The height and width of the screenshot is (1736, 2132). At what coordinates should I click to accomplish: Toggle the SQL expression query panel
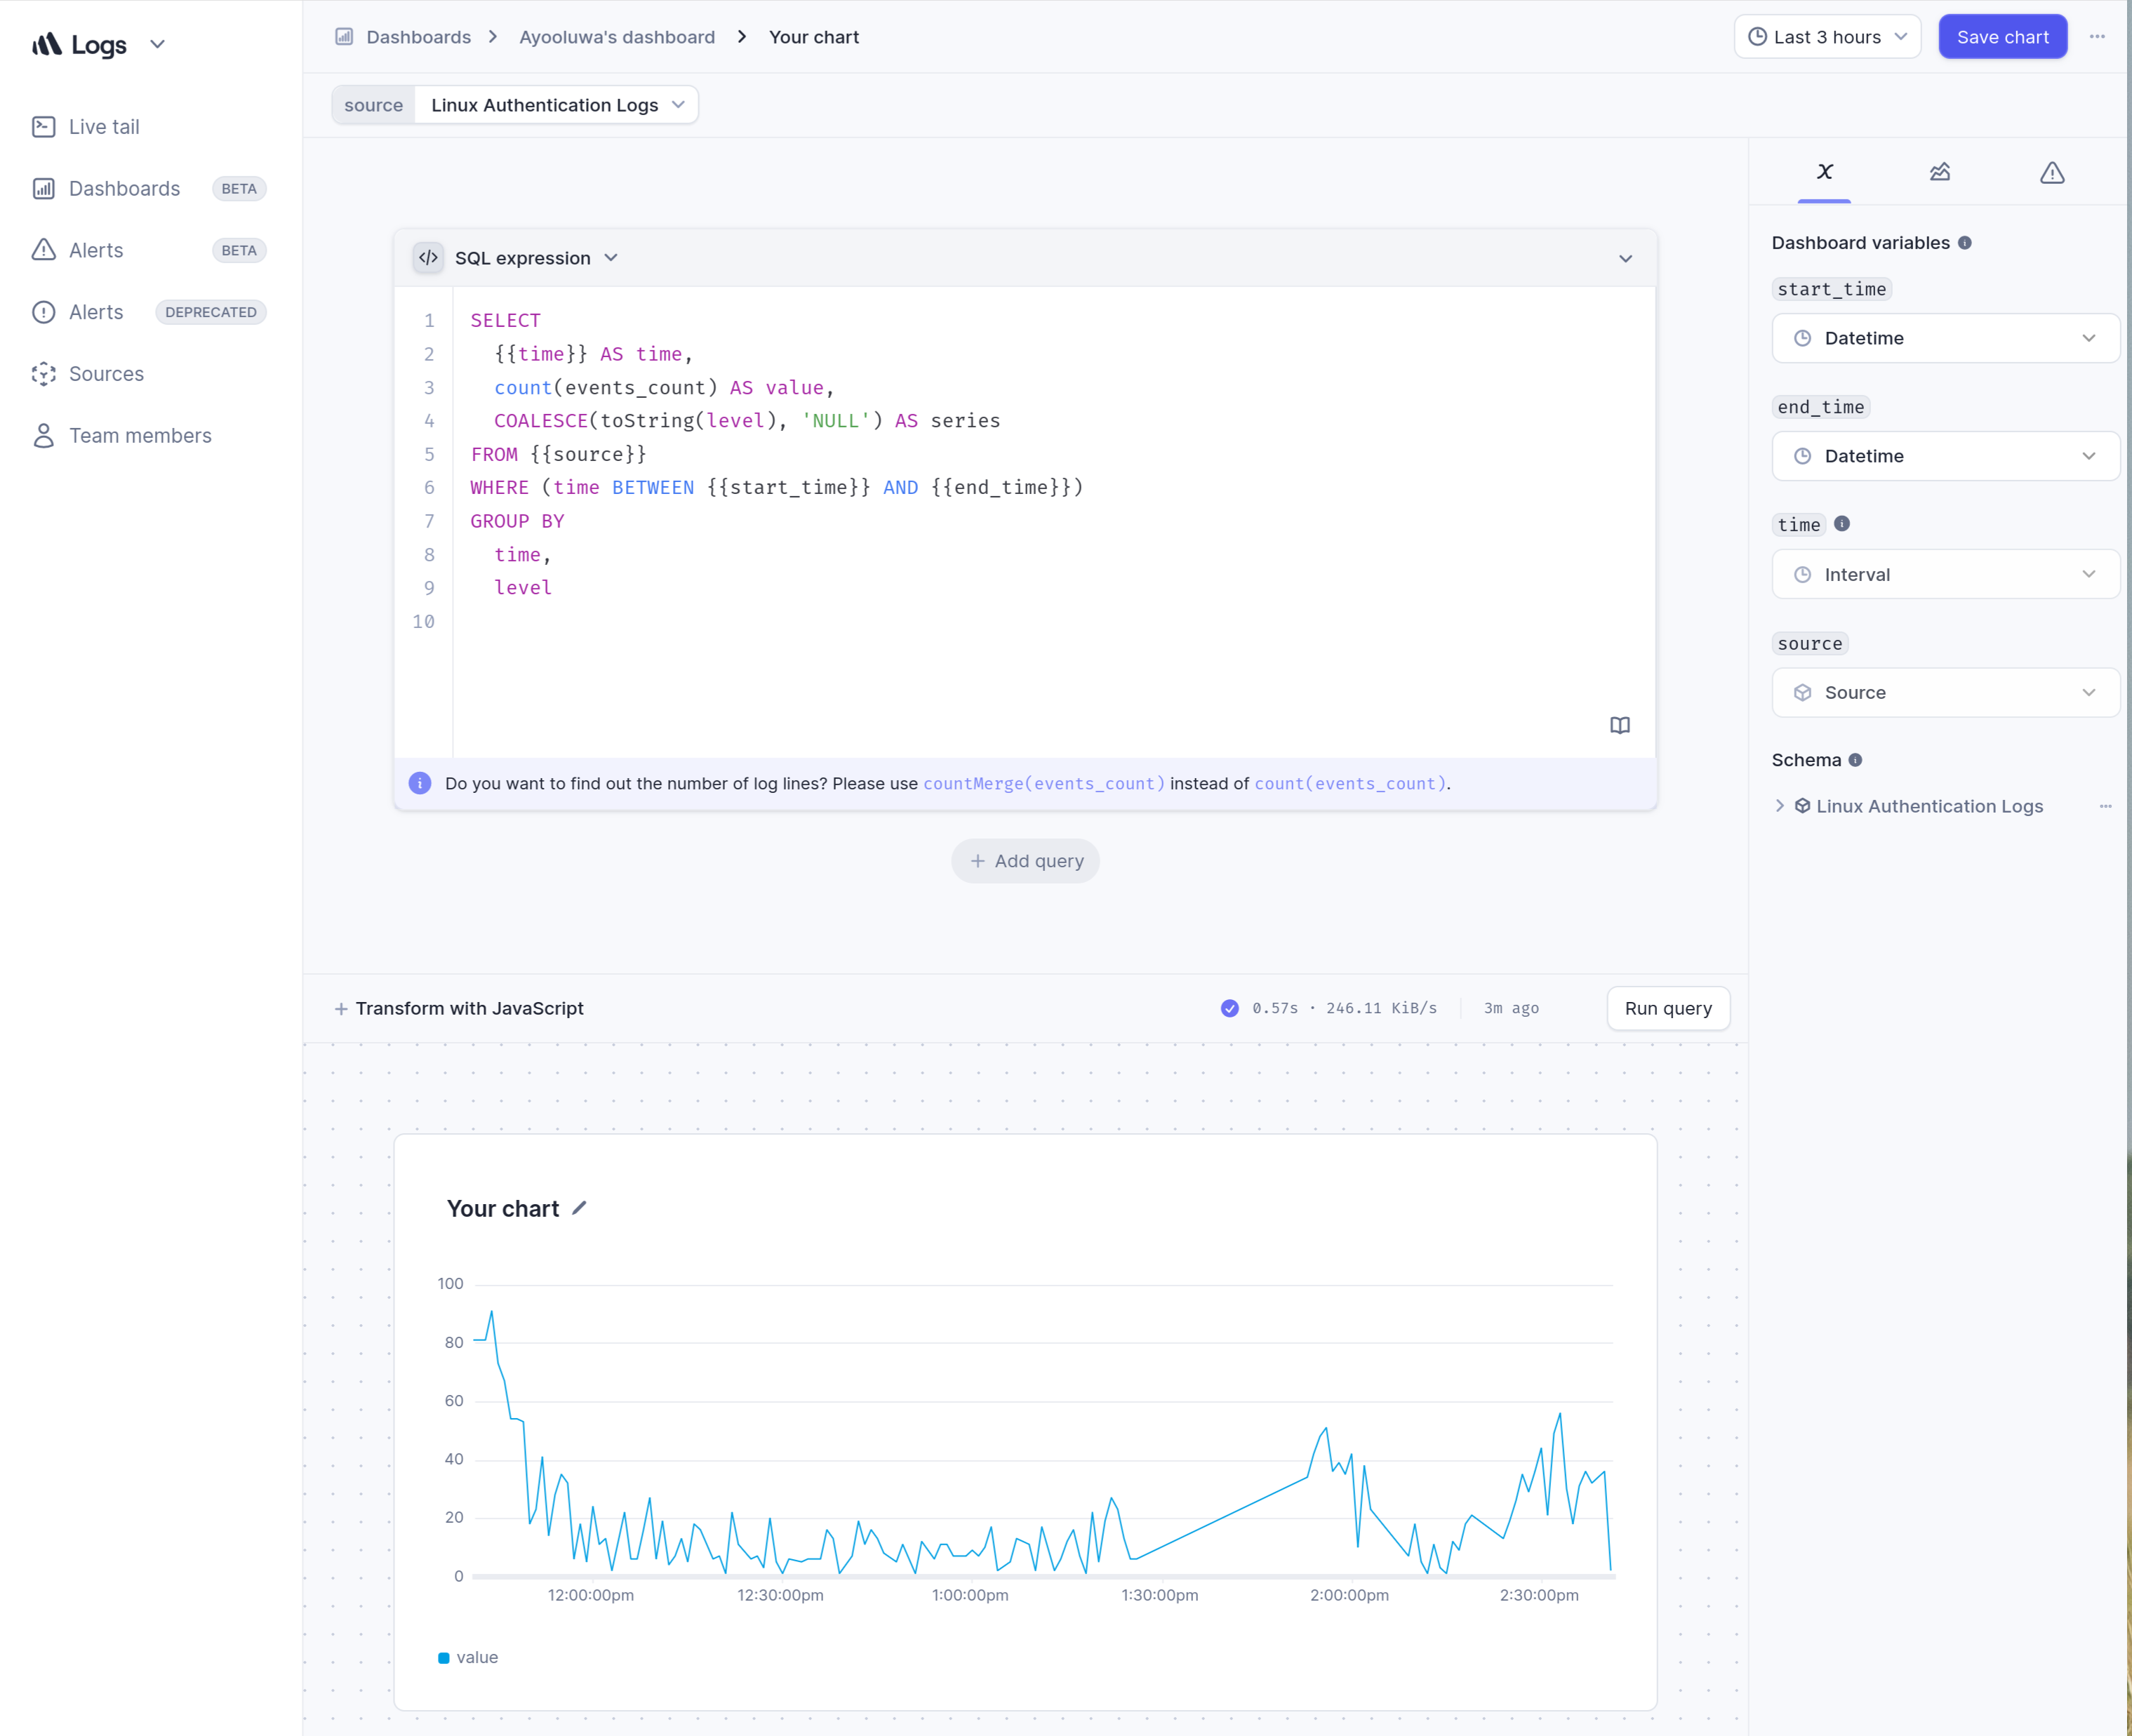pos(1625,257)
